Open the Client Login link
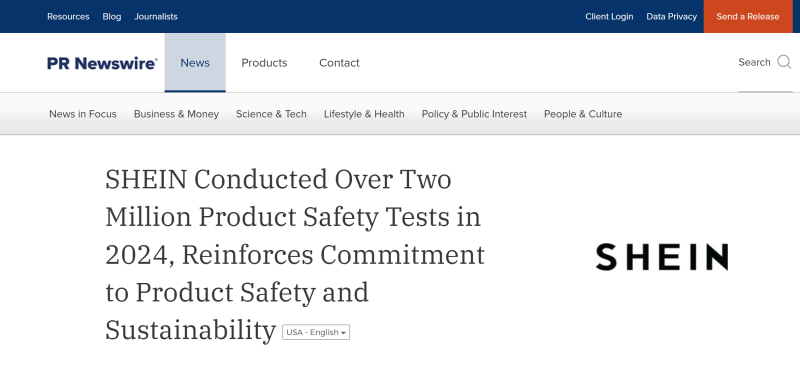 click(x=609, y=16)
